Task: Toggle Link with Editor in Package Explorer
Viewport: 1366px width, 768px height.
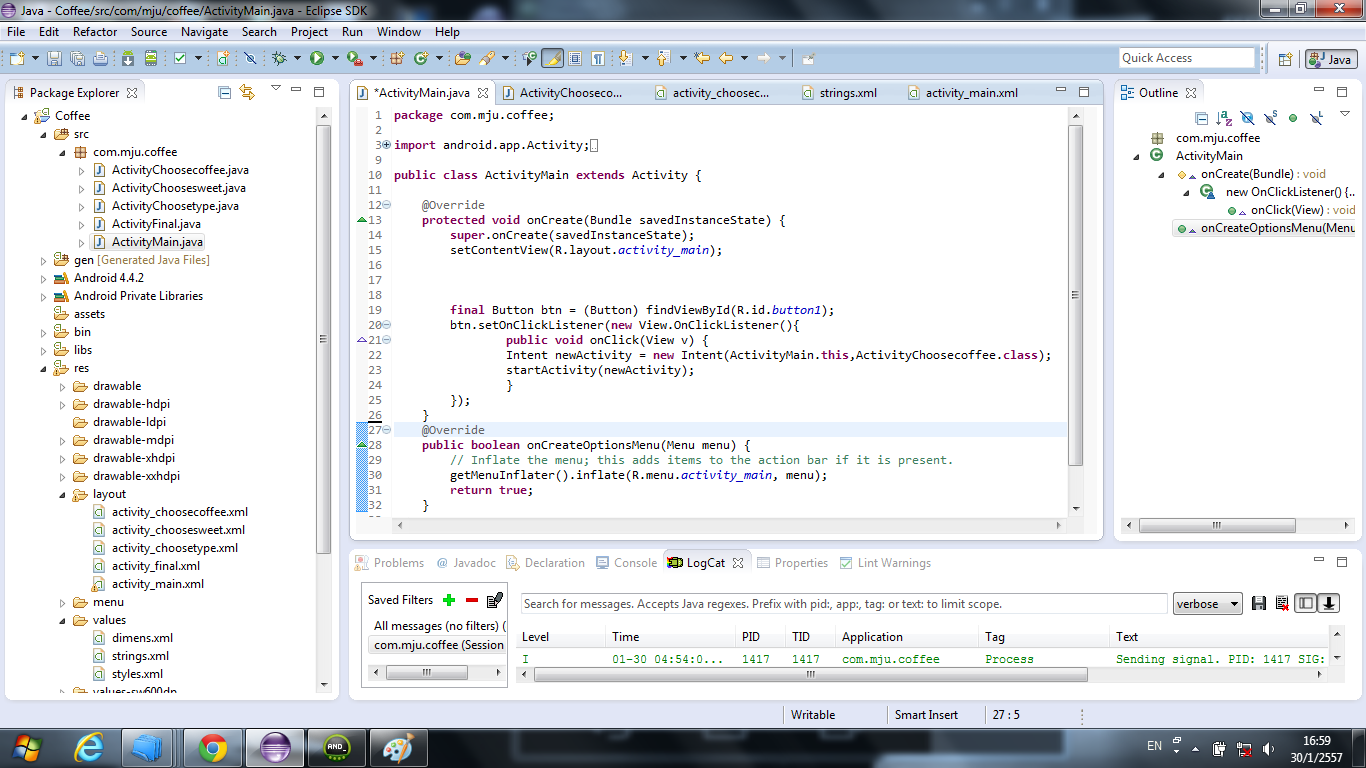Action: click(x=247, y=92)
